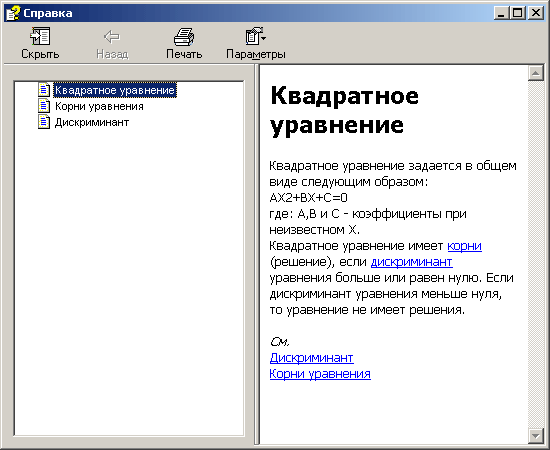Screen dimensions: 550x450
Task: Click the page icon beside Дискриминант topic
Action: click(44, 122)
